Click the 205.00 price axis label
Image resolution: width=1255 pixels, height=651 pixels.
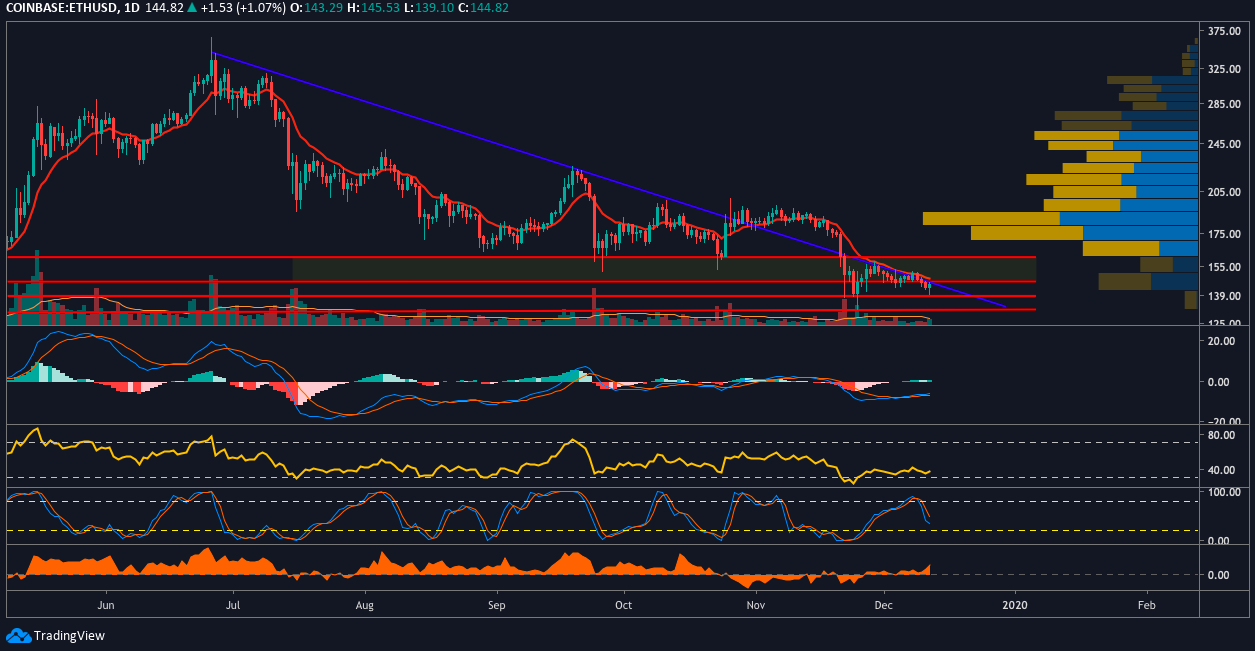pyautogui.click(x=1224, y=191)
